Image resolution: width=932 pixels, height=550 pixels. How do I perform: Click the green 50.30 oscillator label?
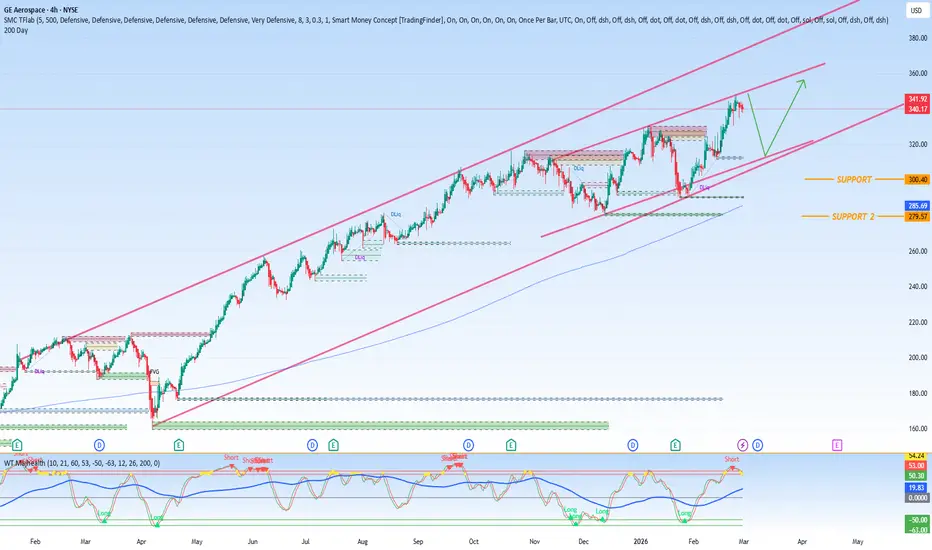click(x=917, y=476)
